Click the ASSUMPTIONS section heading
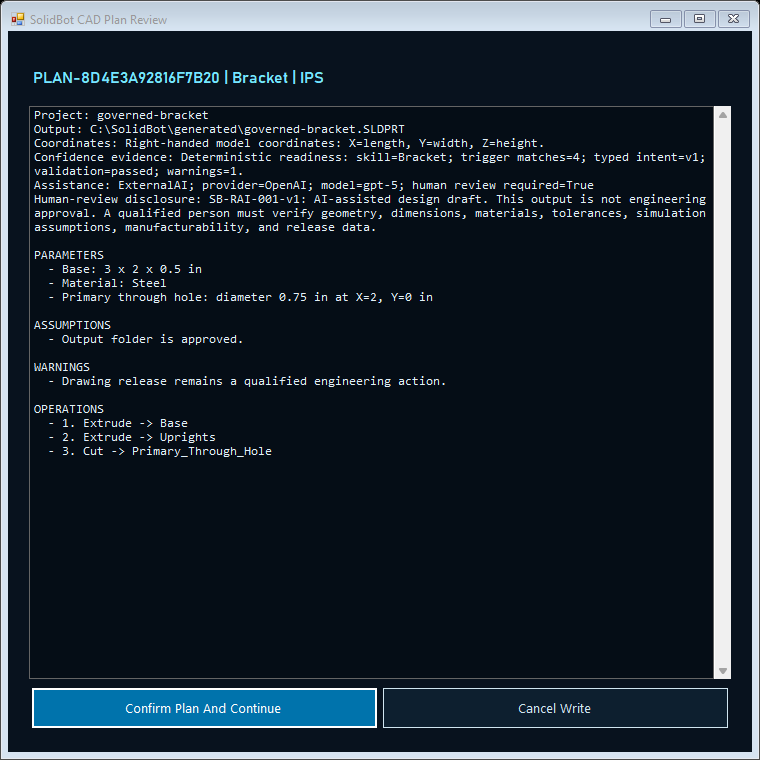760x760 pixels. 72,325
